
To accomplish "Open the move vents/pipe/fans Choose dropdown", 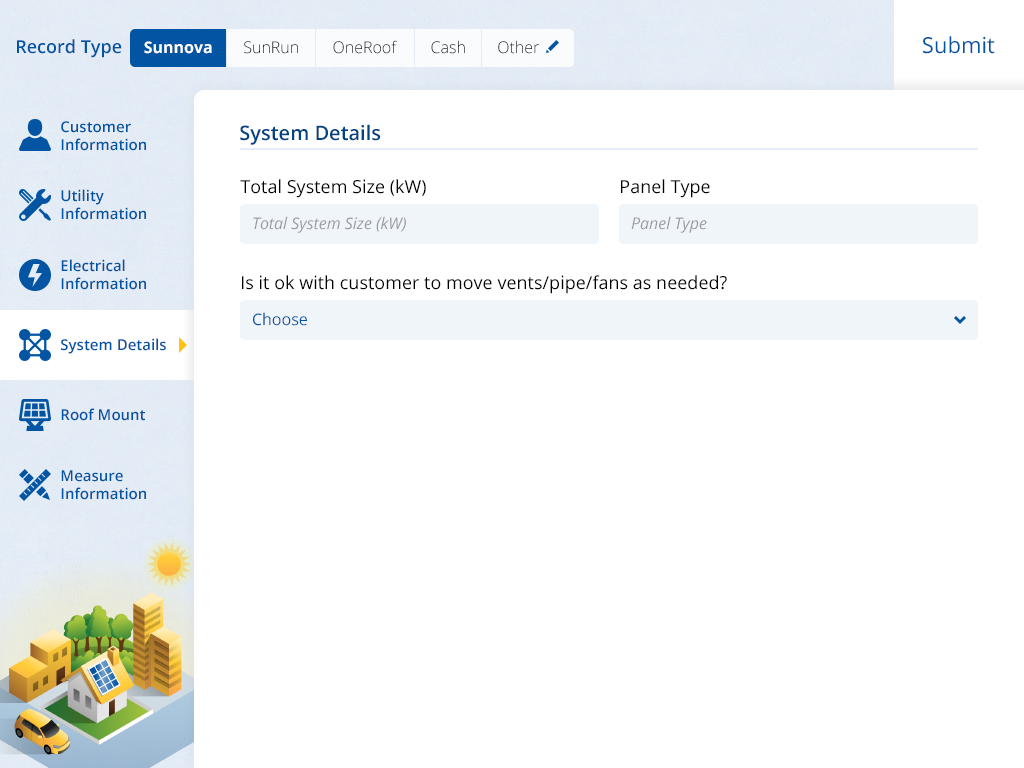I will [x=609, y=320].
